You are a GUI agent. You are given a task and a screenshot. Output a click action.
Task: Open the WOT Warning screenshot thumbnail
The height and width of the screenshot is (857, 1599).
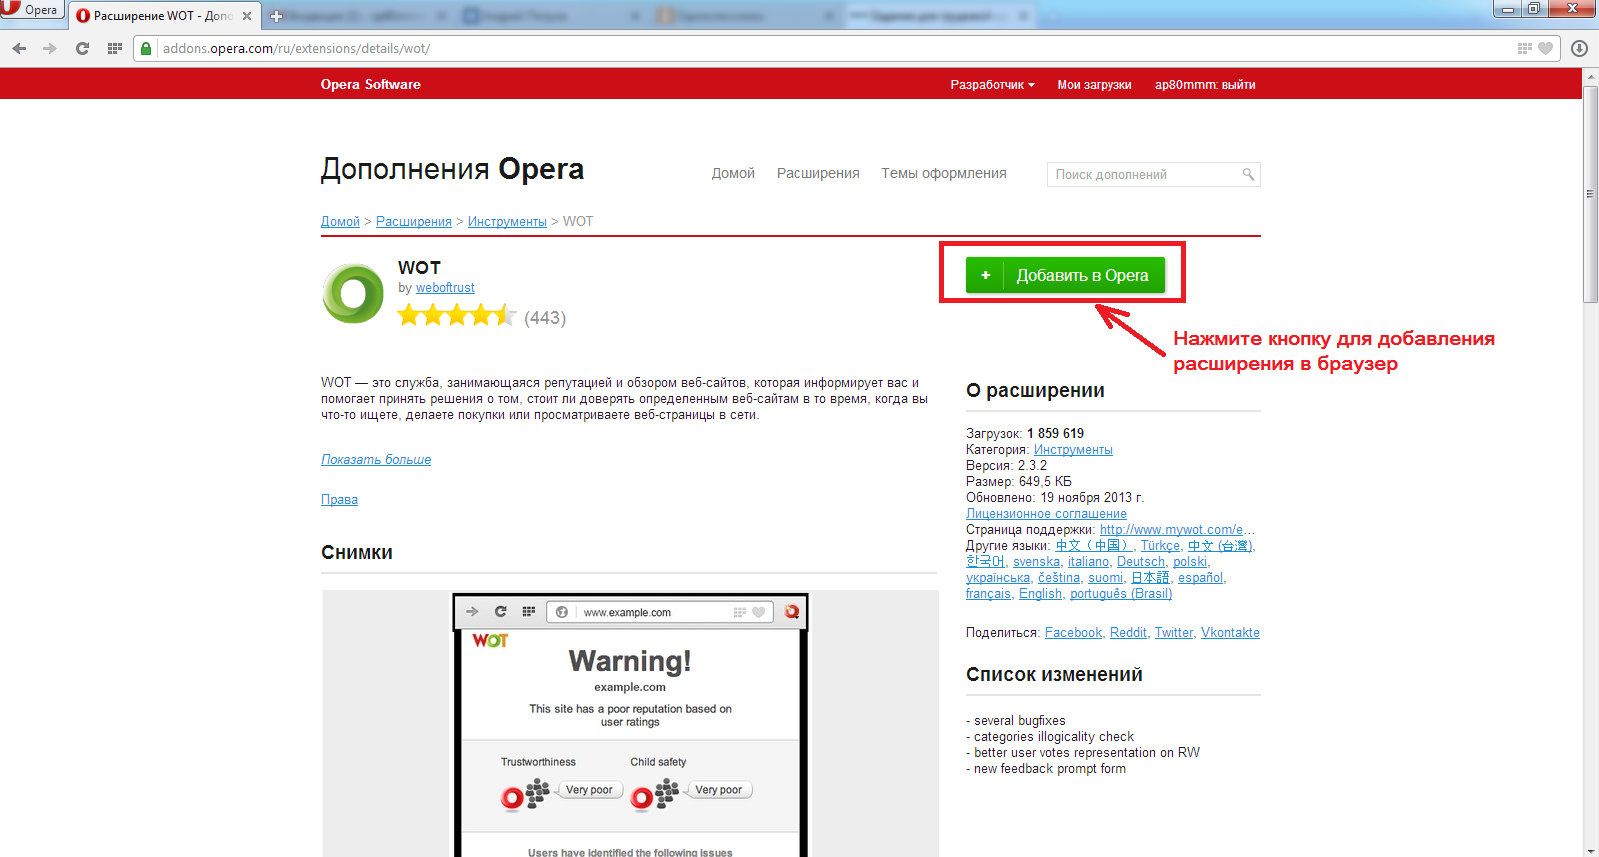pyautogui.click(x=630, y=725)
